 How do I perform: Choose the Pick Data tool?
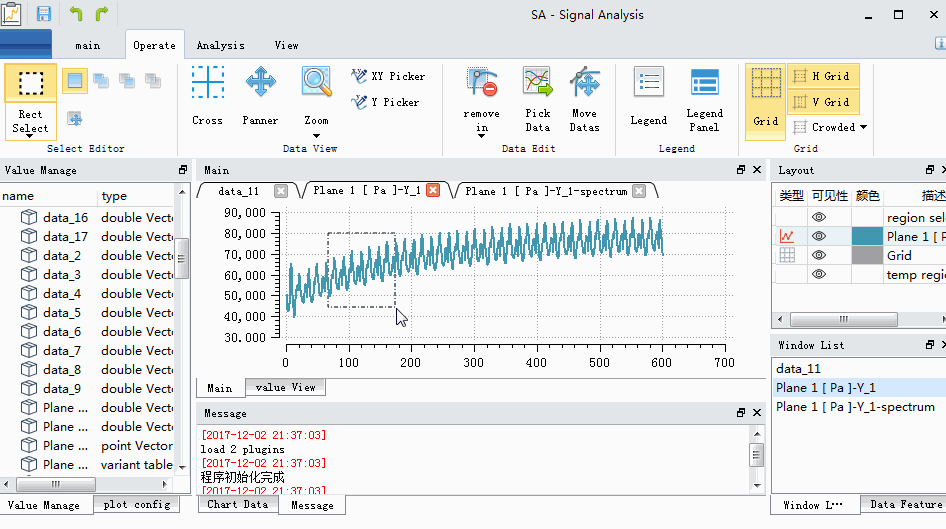click(x=538, y=100)
